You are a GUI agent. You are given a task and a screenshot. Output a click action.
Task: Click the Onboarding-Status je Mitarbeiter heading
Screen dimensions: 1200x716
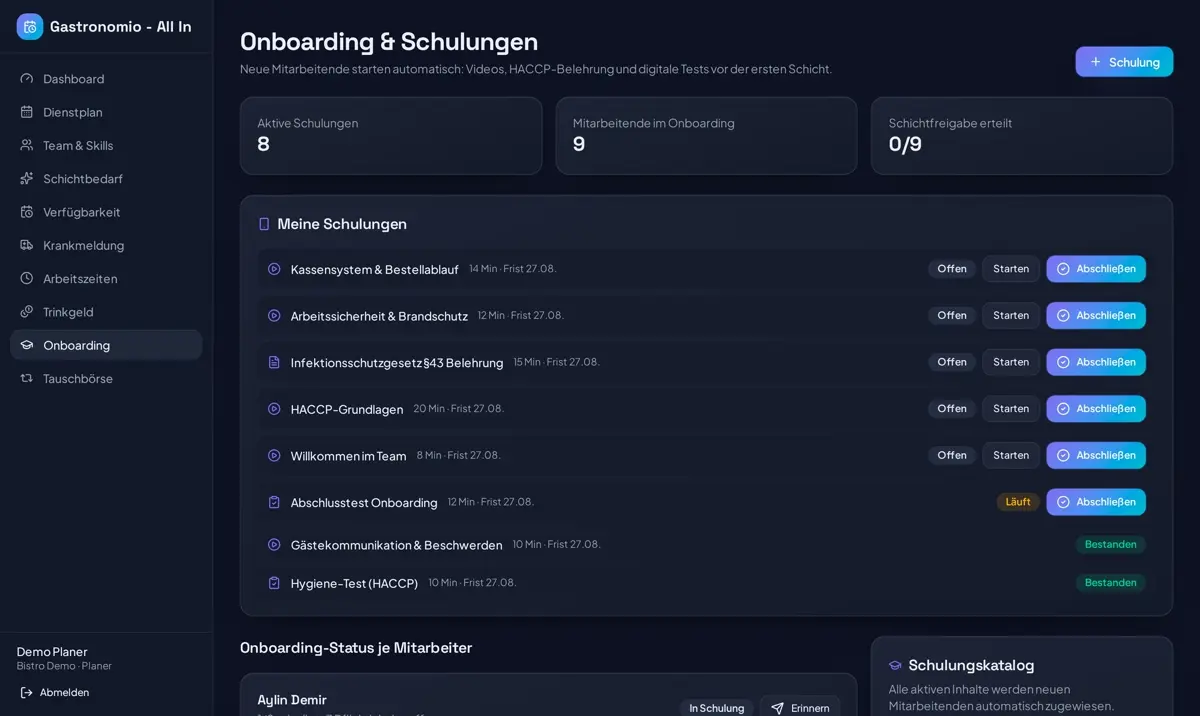356,648
